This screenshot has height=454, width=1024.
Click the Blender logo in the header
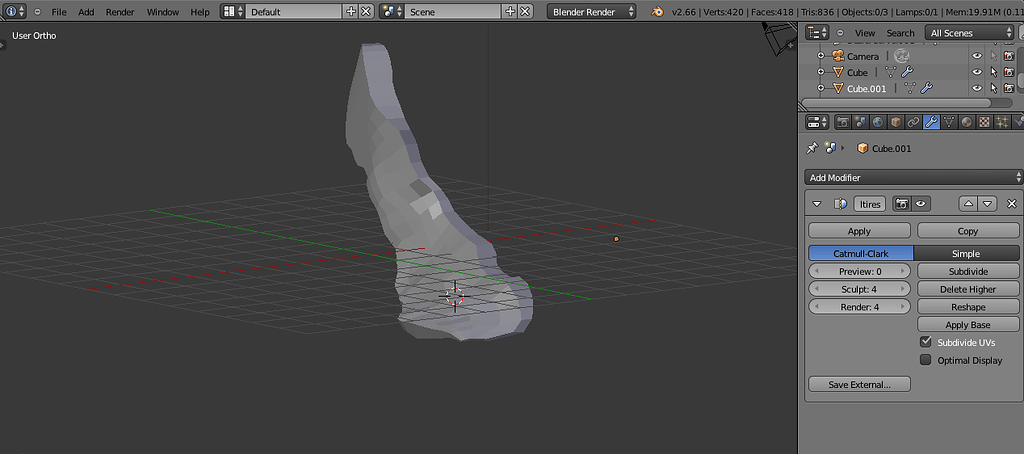pyautogui.click(x=658, y=12)
